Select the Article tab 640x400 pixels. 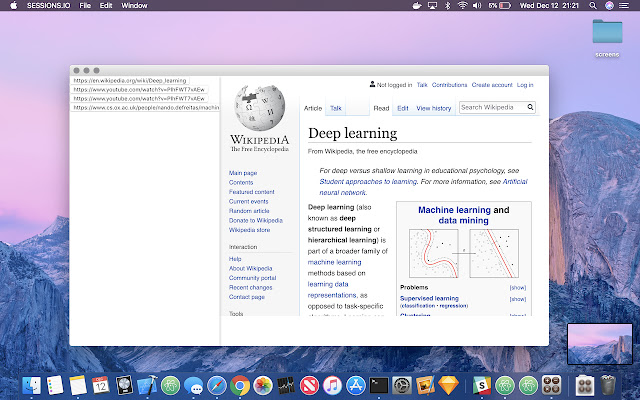pyautogui.click(x=313, y=108)
